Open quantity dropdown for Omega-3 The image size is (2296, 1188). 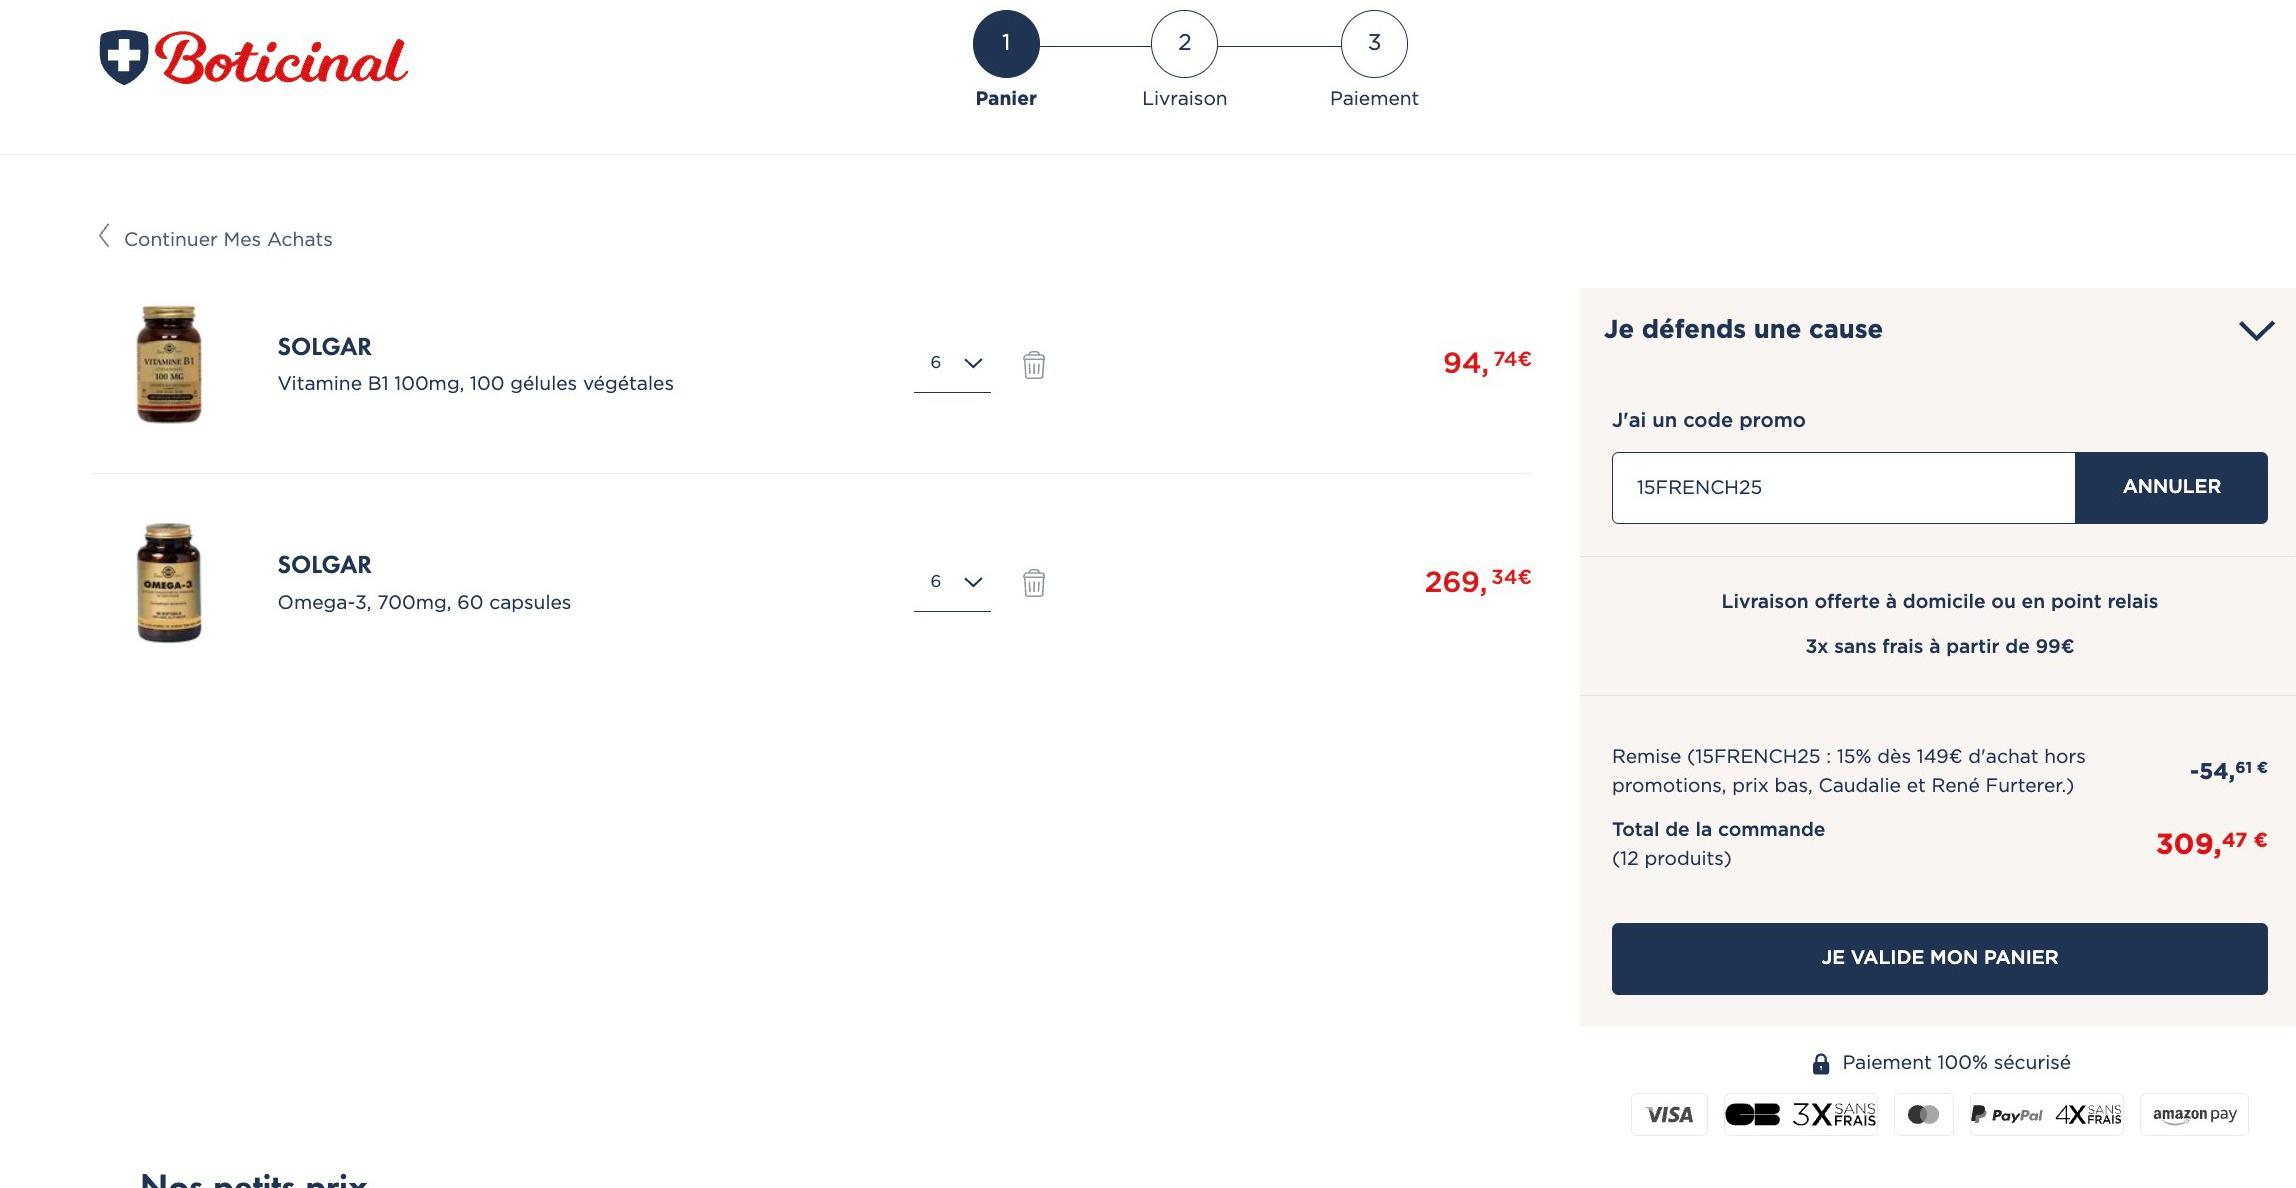pos(952,582)
